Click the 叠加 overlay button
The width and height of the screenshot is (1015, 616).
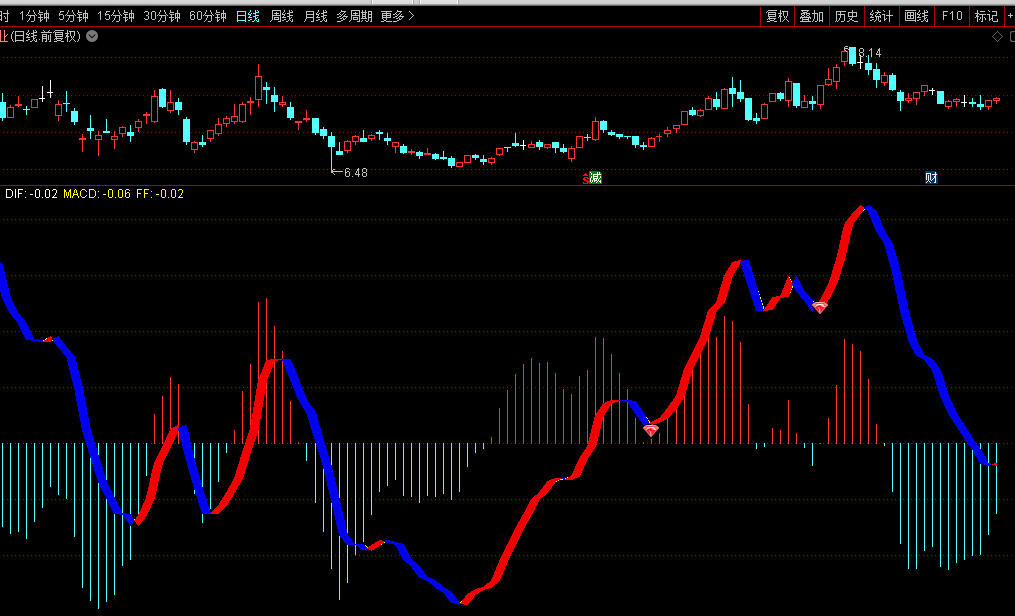point(811,16)
